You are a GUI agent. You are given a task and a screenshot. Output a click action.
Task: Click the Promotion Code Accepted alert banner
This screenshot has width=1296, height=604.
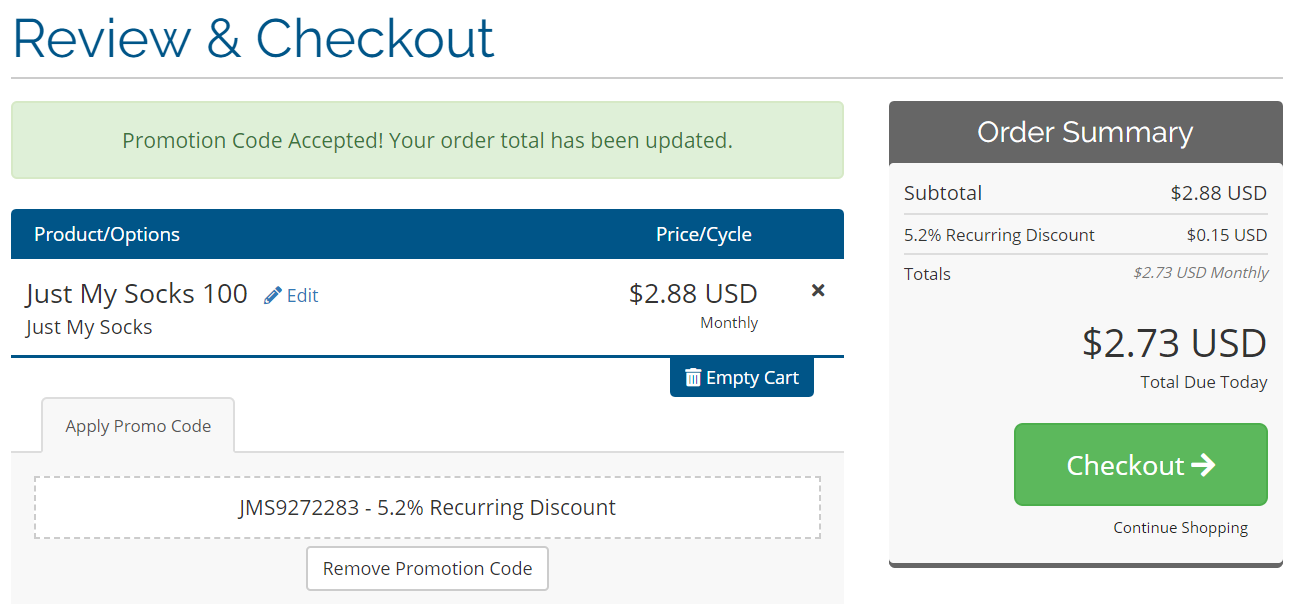tap(427, 140)
